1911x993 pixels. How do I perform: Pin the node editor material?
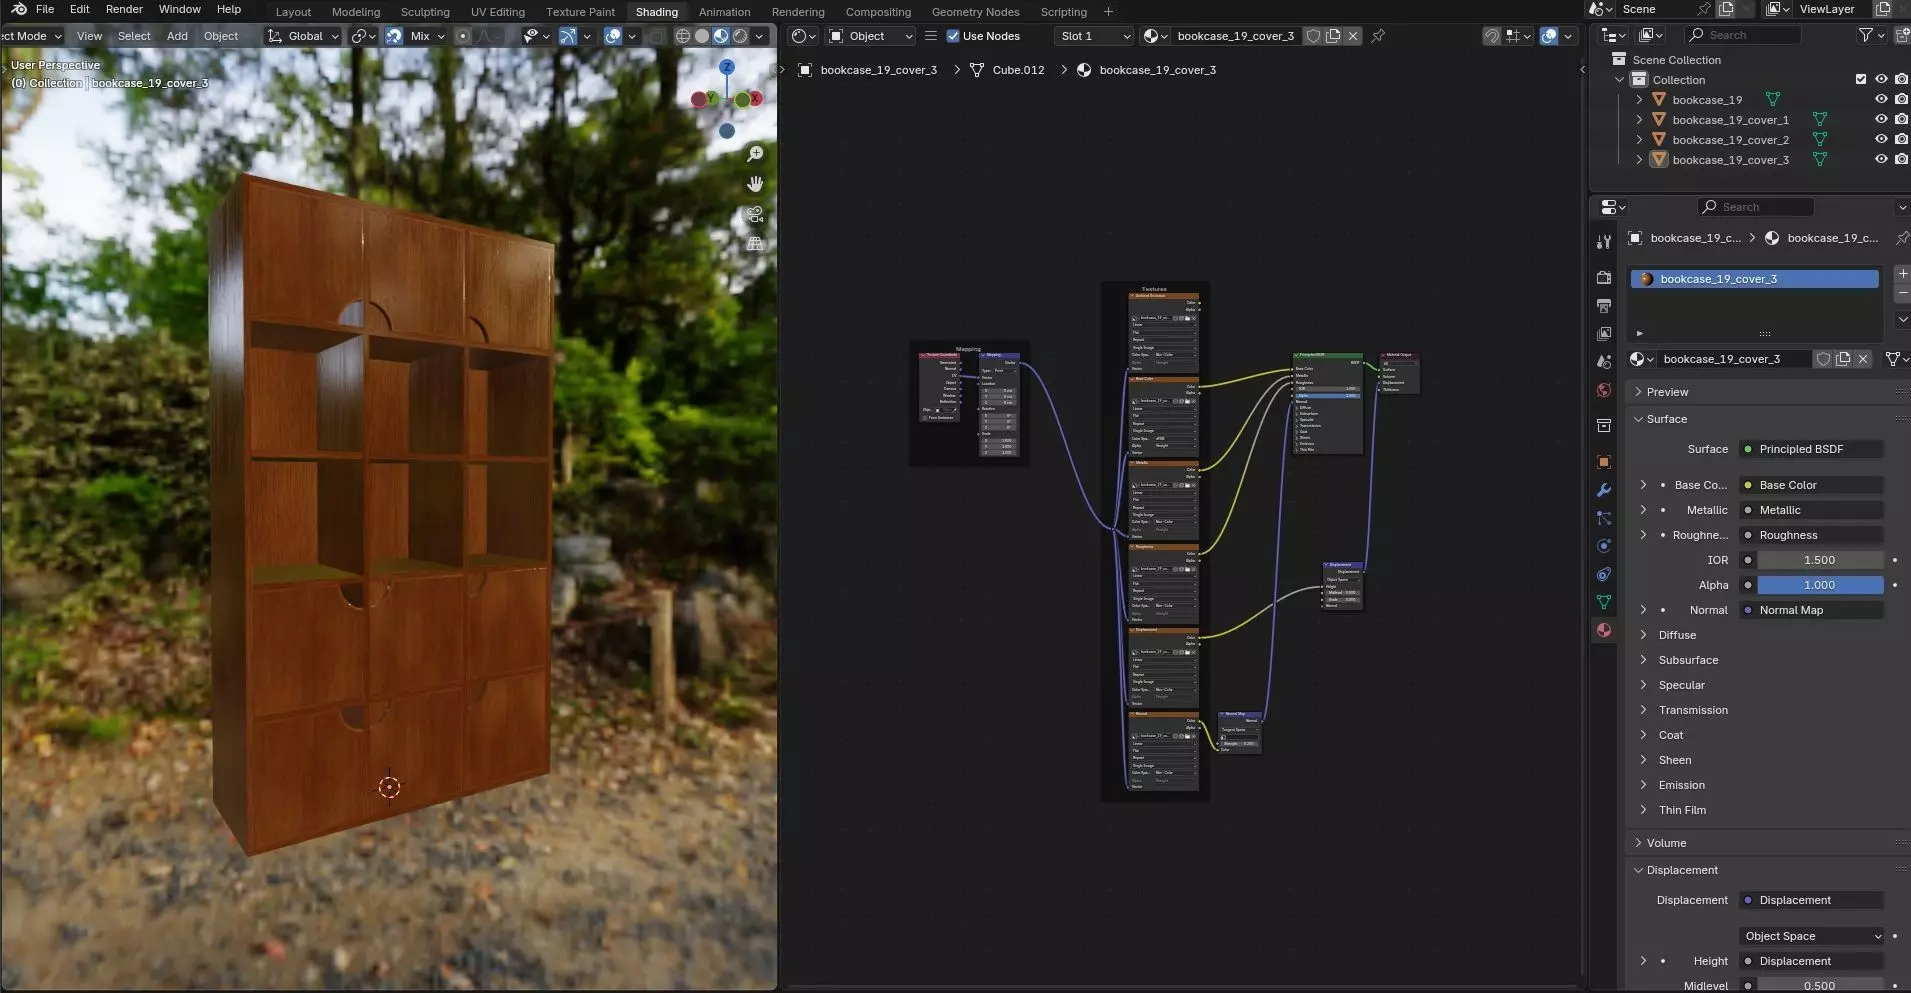(1378, 36)
